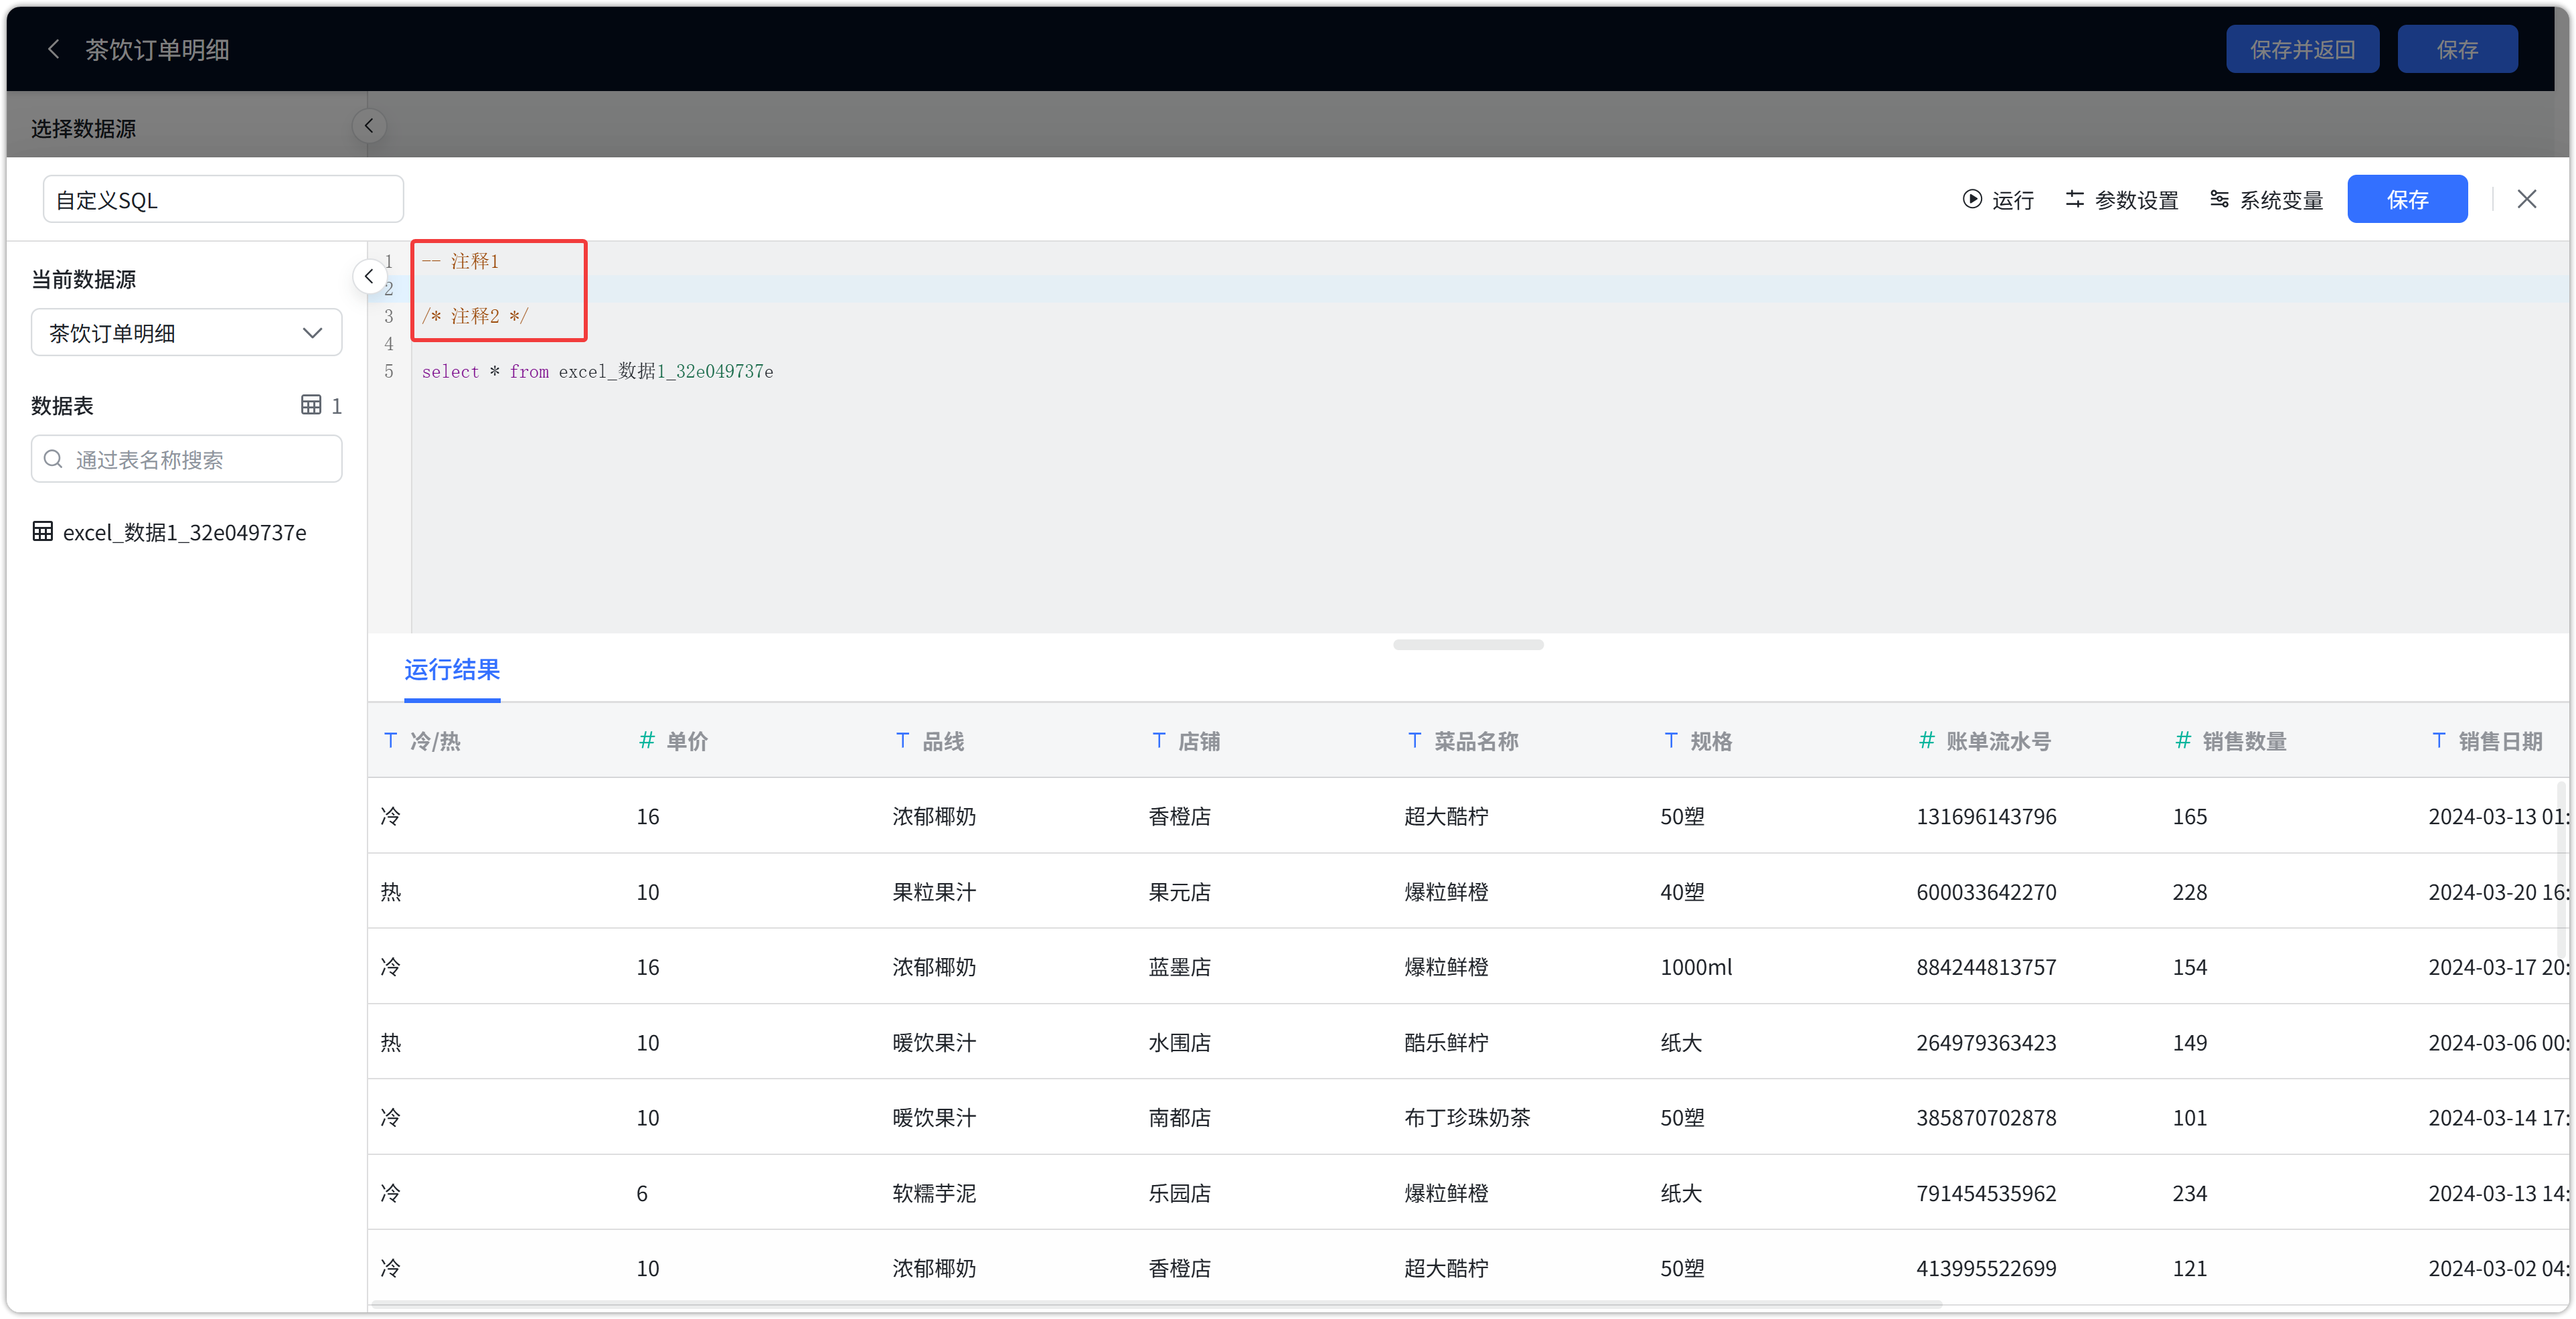Click the search magnifier icon in table search
This screenshot has height=1319, width=2576.
click(54, 459)
